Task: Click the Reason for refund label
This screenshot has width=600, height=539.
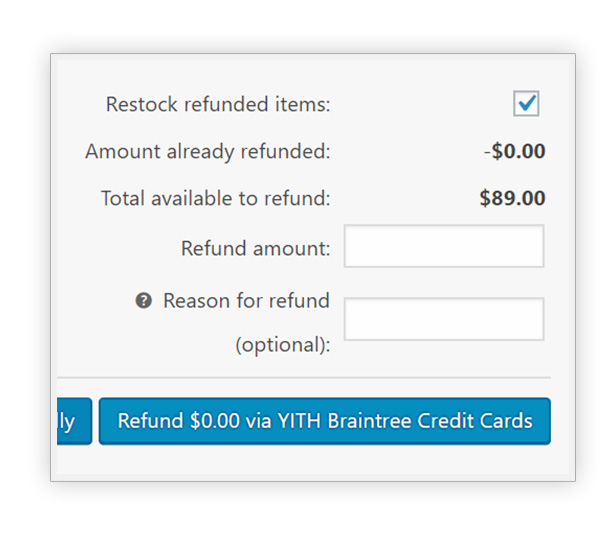Action: click(246, 300)
